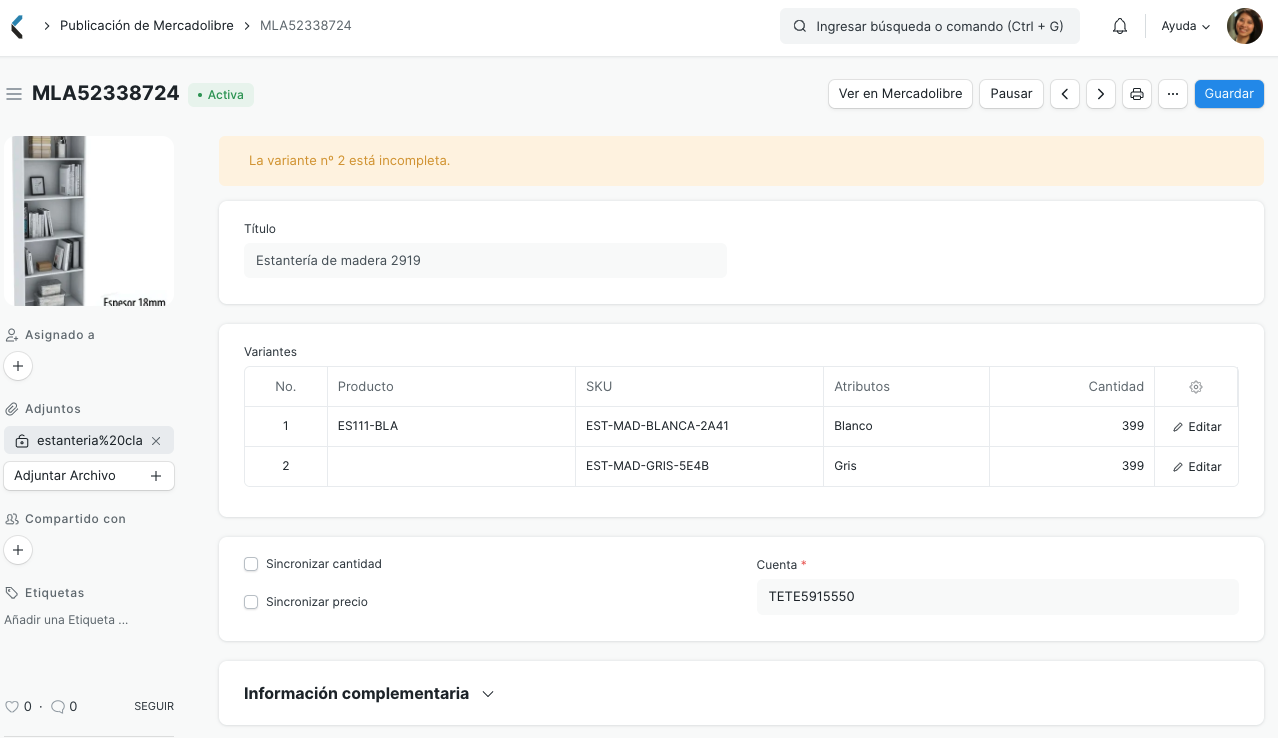
Task: Click the search magnifier icon
Action: point(800,27)
